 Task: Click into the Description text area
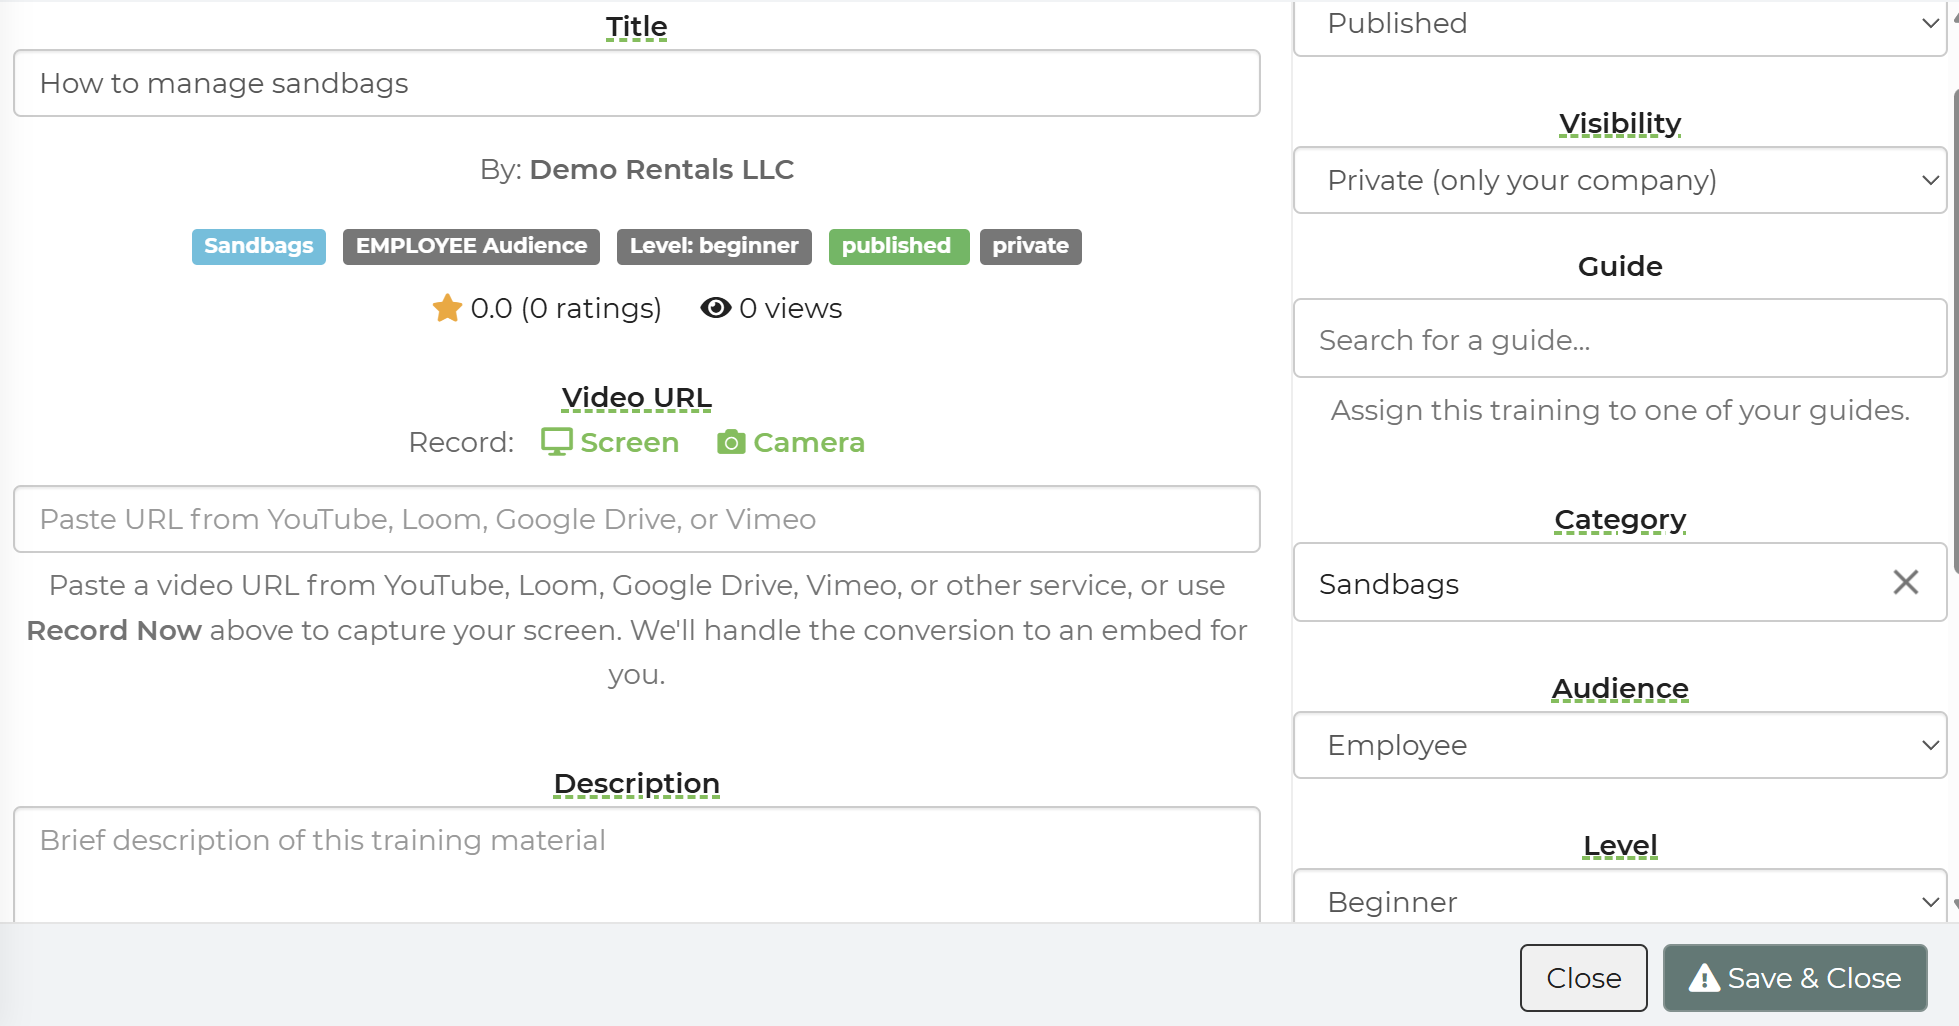(x=636, y=862)
